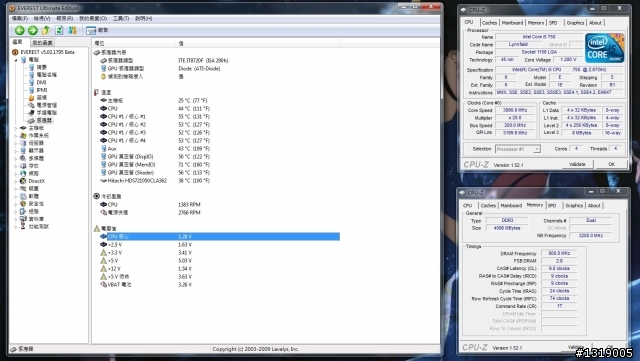Click Validate in the upper CPU-Z window
The height and width of the screenshot is (361, 640).
tap(577, 164)
